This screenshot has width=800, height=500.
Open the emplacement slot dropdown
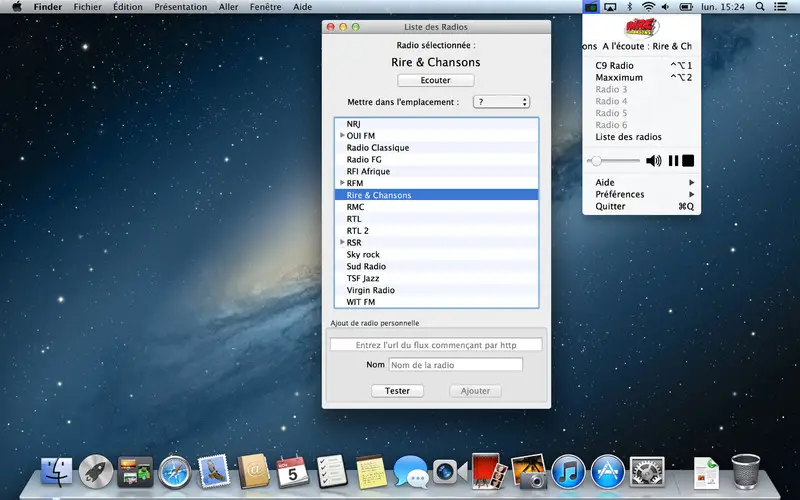click(x=501, y=102)
